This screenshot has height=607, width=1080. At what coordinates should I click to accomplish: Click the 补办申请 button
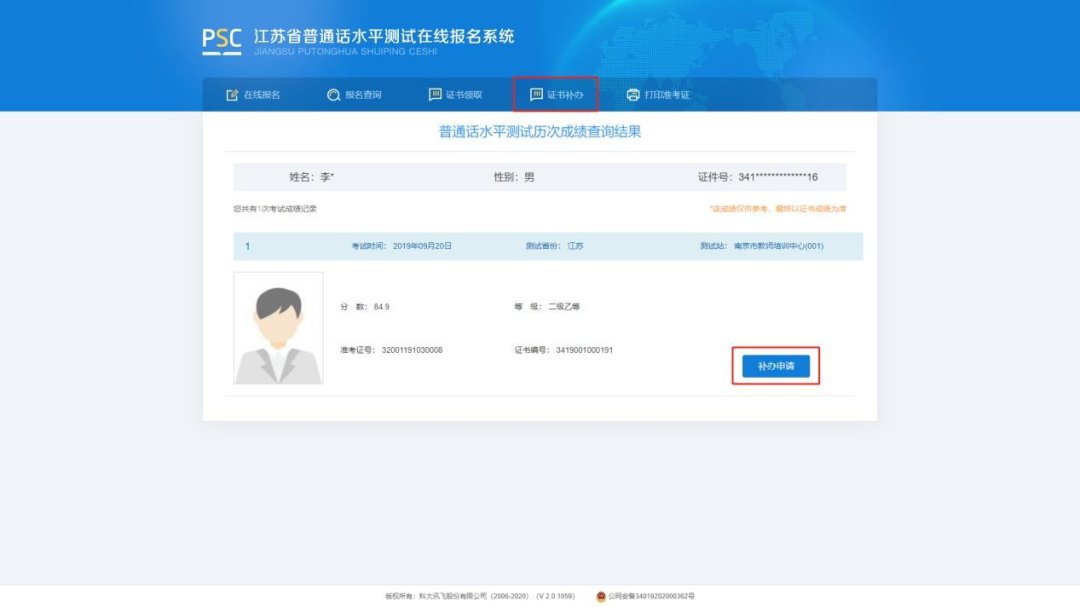(x=776, y=366)
